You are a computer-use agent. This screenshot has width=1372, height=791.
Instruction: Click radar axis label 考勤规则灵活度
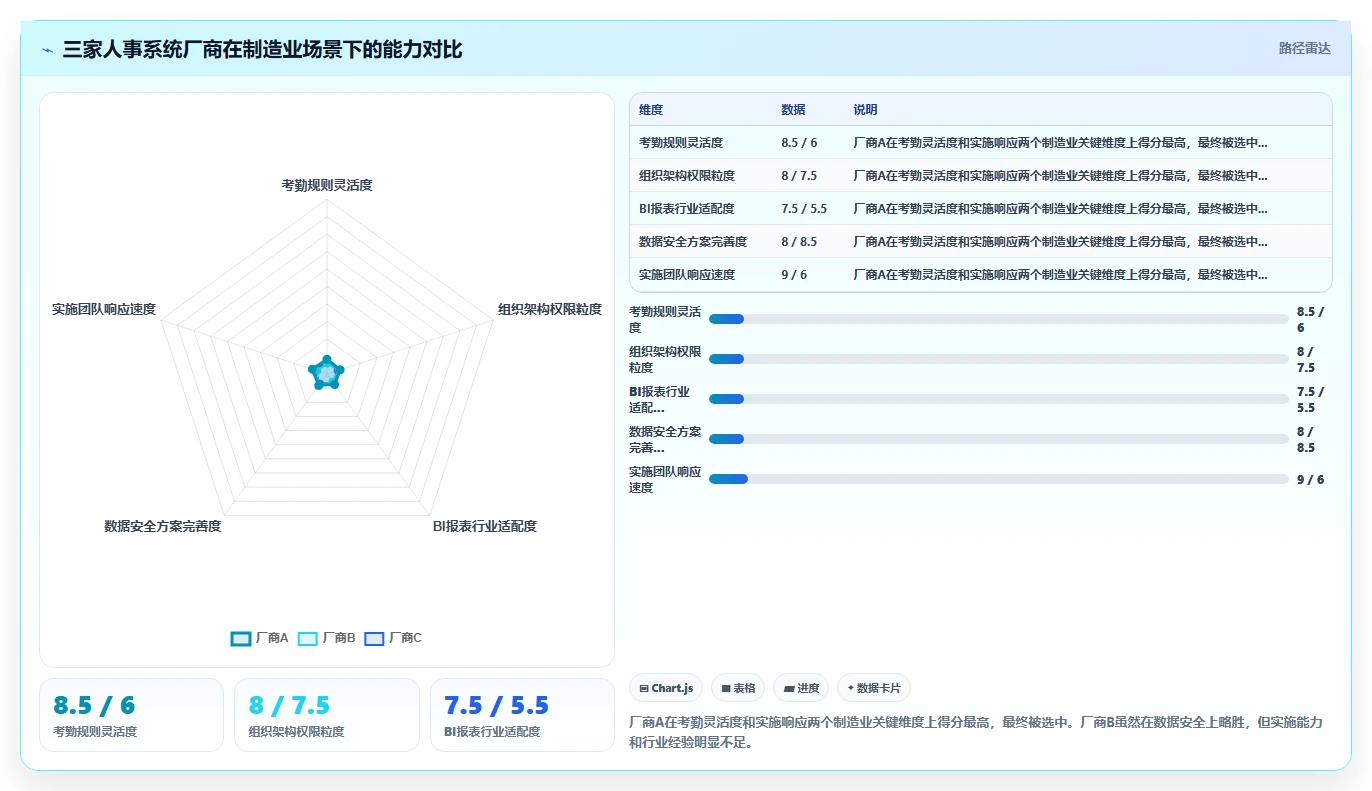(x=327, y=185)
